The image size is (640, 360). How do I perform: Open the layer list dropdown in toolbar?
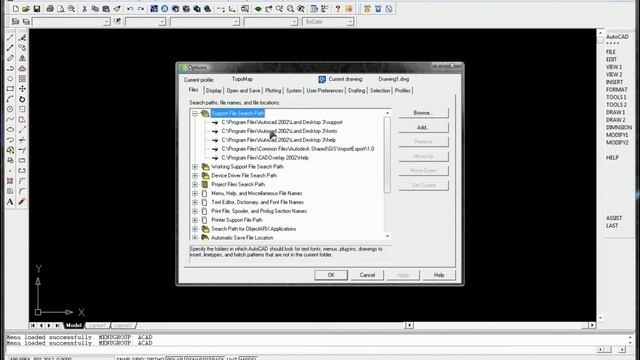pos(107,22)
